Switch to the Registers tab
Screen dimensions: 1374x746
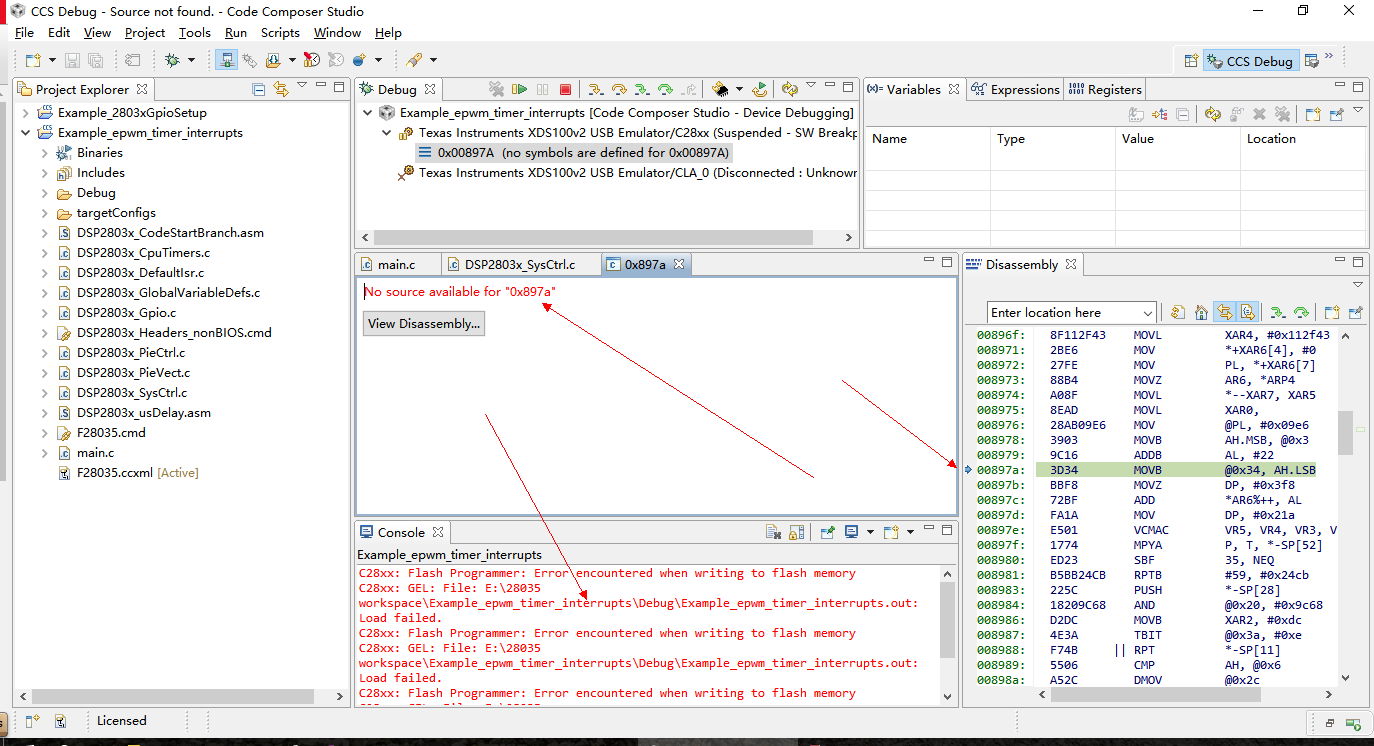(1105, 89)
